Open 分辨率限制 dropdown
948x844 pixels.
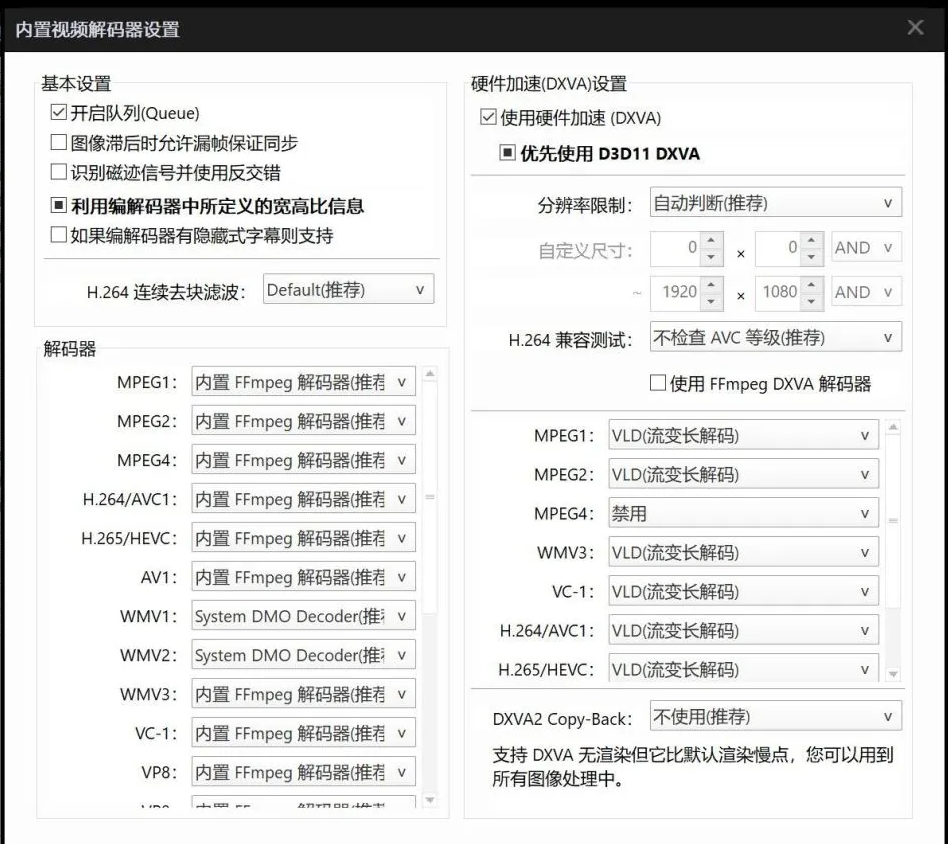[776, 203]
